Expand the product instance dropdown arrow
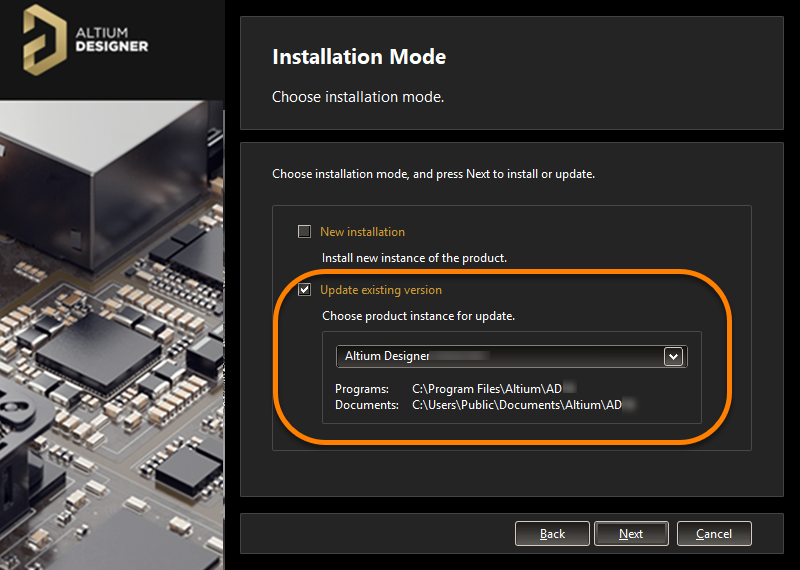The image size is (800, 570). click(673, 357)
